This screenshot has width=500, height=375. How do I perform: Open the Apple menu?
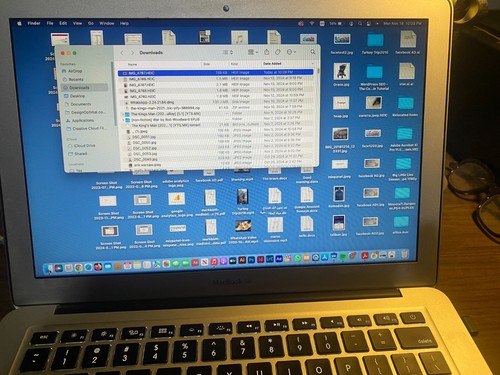(19, 23)
